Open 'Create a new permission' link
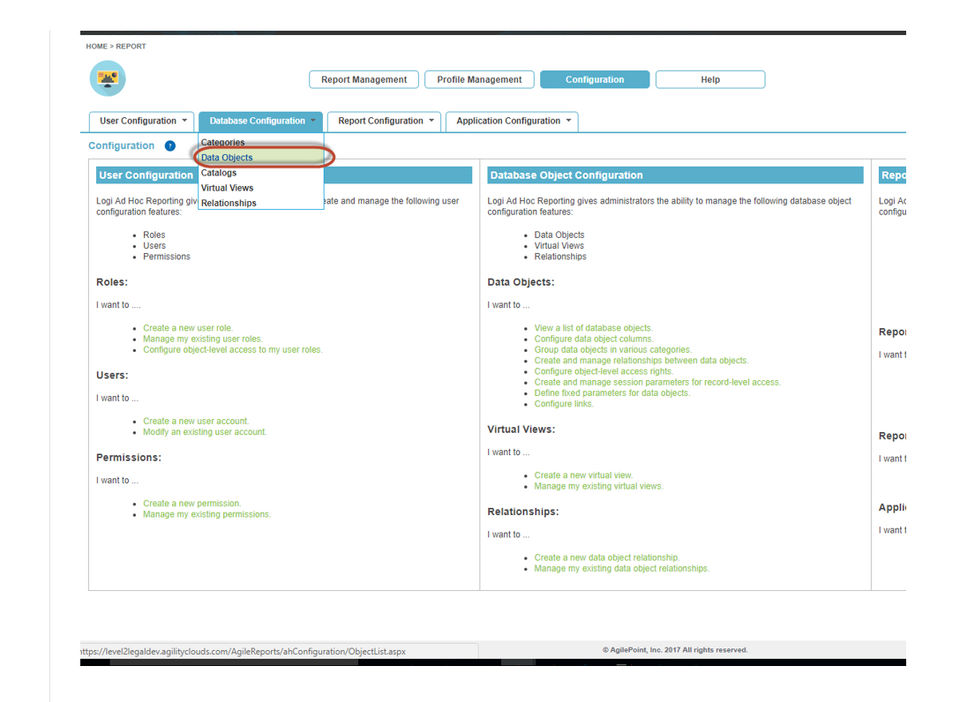 coord(192,503)
